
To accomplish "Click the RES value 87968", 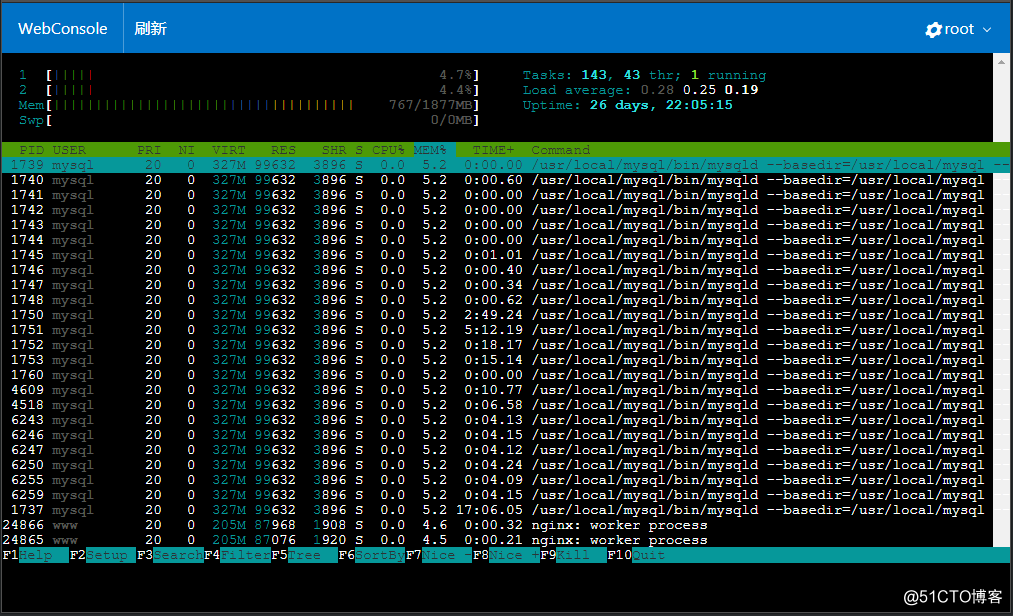I will pyautogui.click(x=275, y=526).
